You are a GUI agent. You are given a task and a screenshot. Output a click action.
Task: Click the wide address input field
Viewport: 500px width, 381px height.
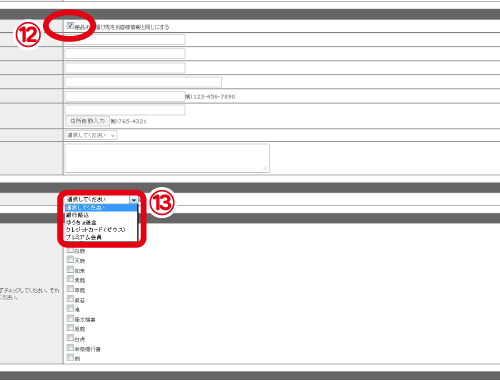tap(143, 82)
